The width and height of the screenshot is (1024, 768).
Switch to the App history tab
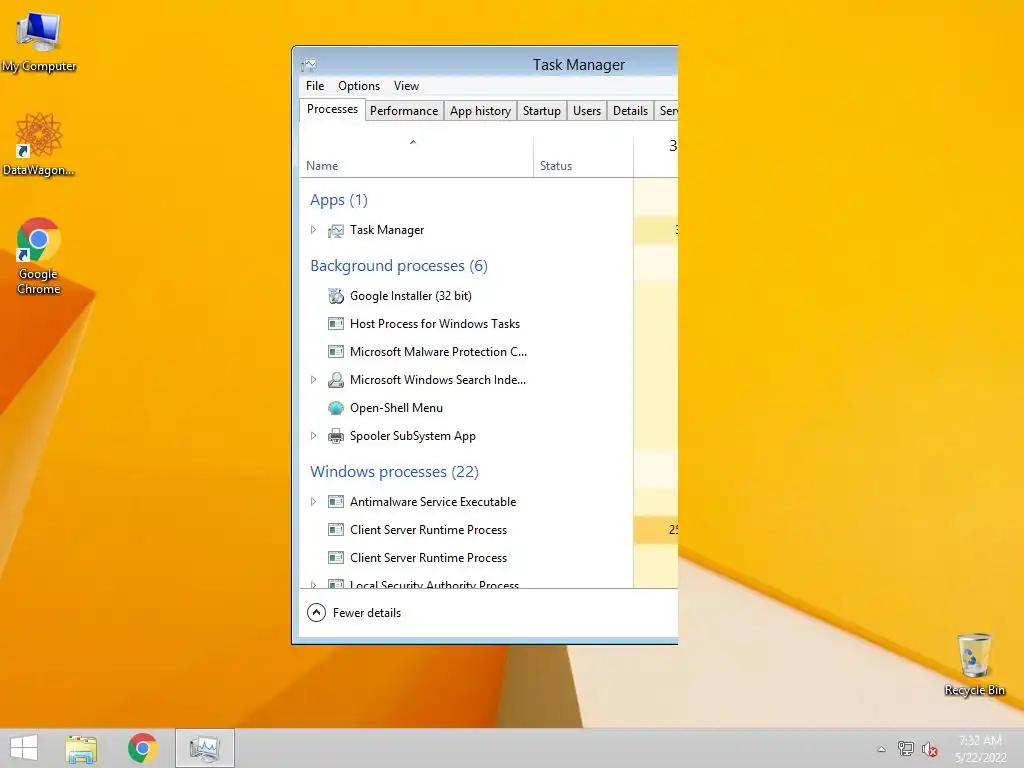click(x=480, y=111)
